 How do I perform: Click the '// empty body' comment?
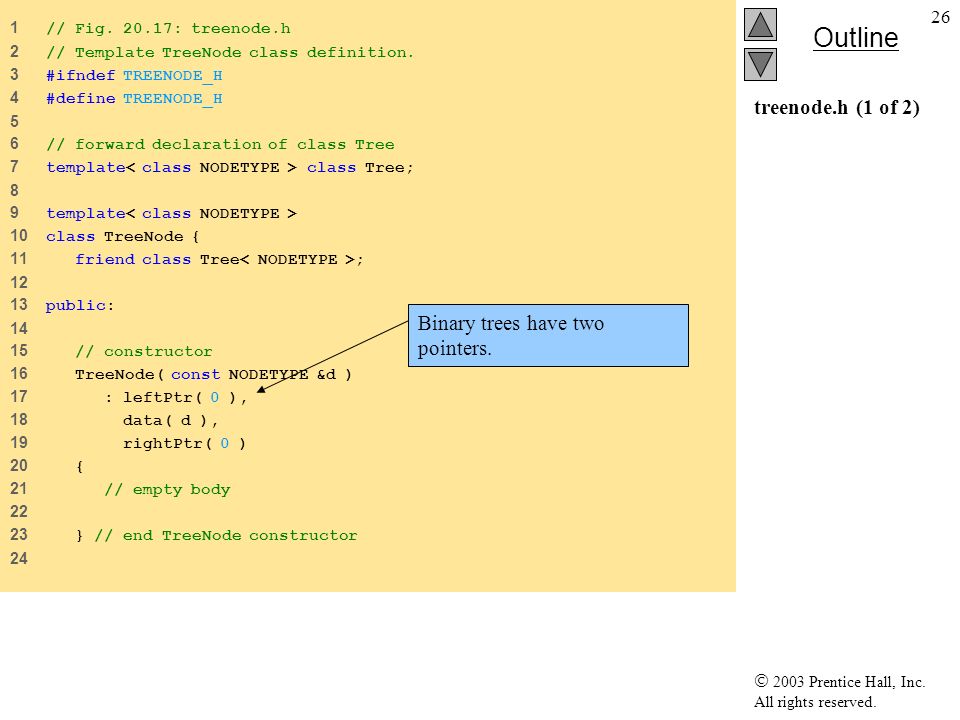167,490
